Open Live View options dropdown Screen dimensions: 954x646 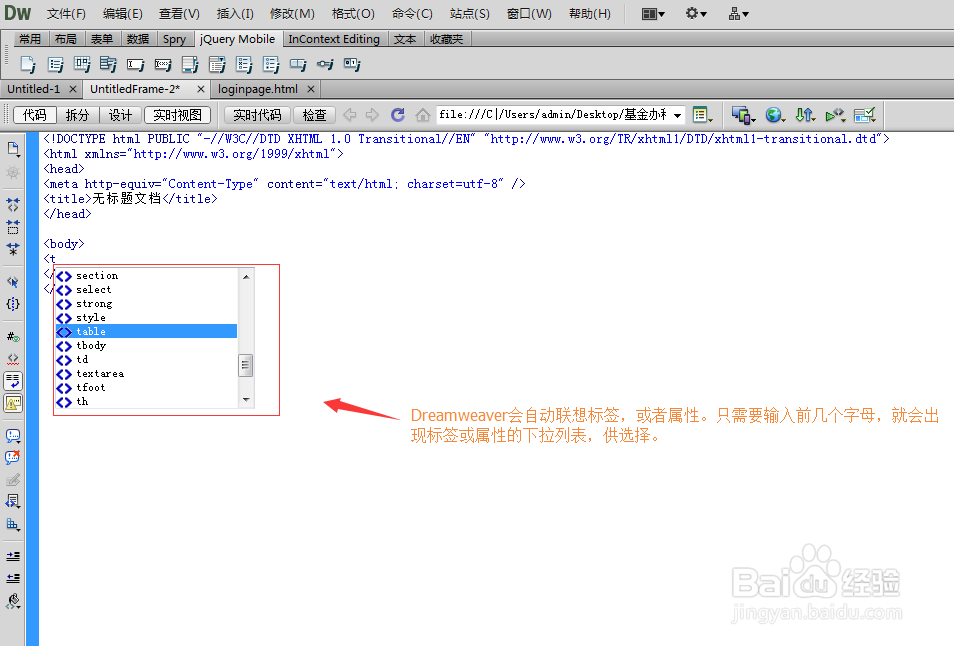click(x=703, y=114)
